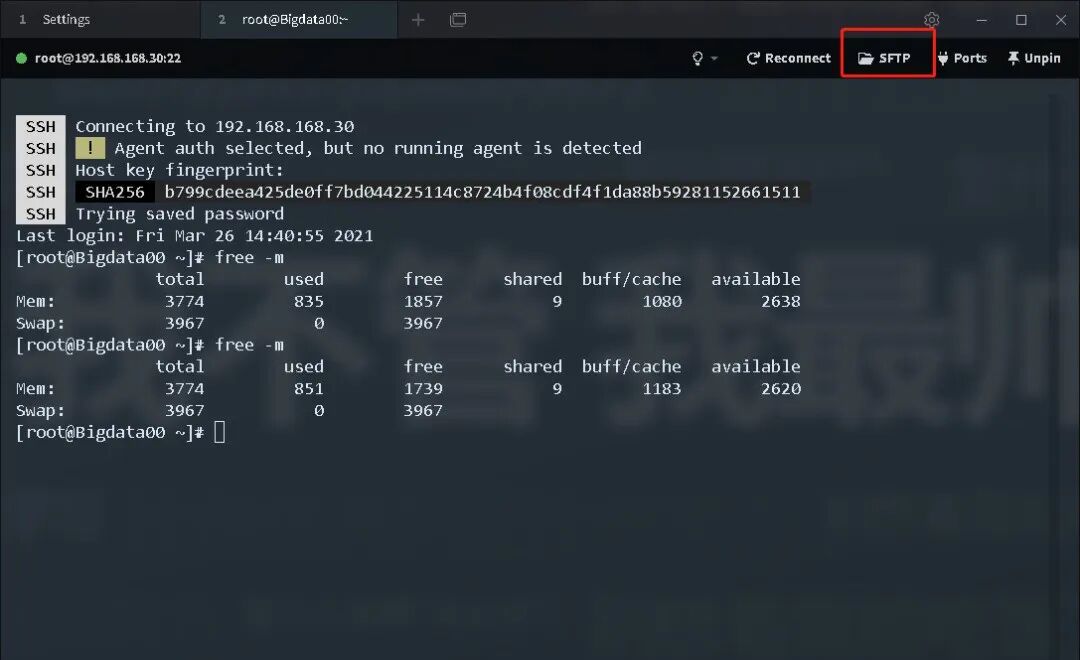Click the green connection status dot

pyautogui.click(x=21, y=59)
